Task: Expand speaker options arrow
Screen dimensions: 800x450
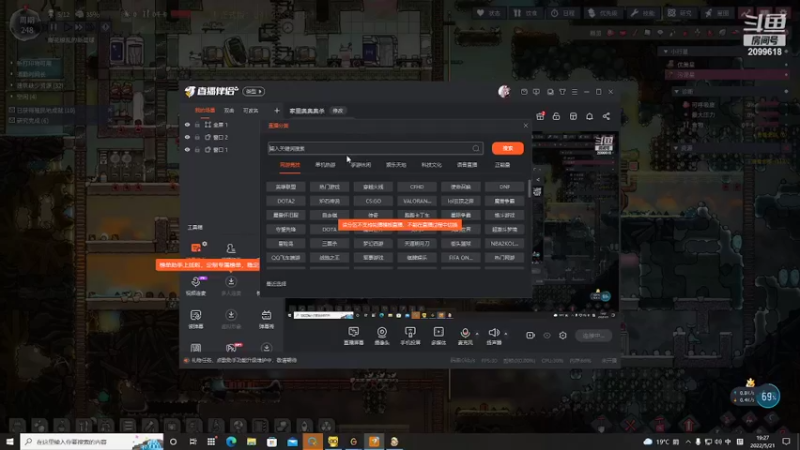Action: click(506, 334)
